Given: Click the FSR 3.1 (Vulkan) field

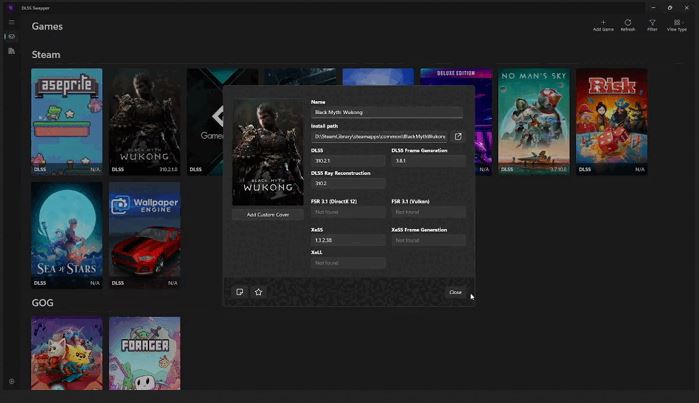Looking at the screenshot, I should pyautogui.click(x=428, y=212).
